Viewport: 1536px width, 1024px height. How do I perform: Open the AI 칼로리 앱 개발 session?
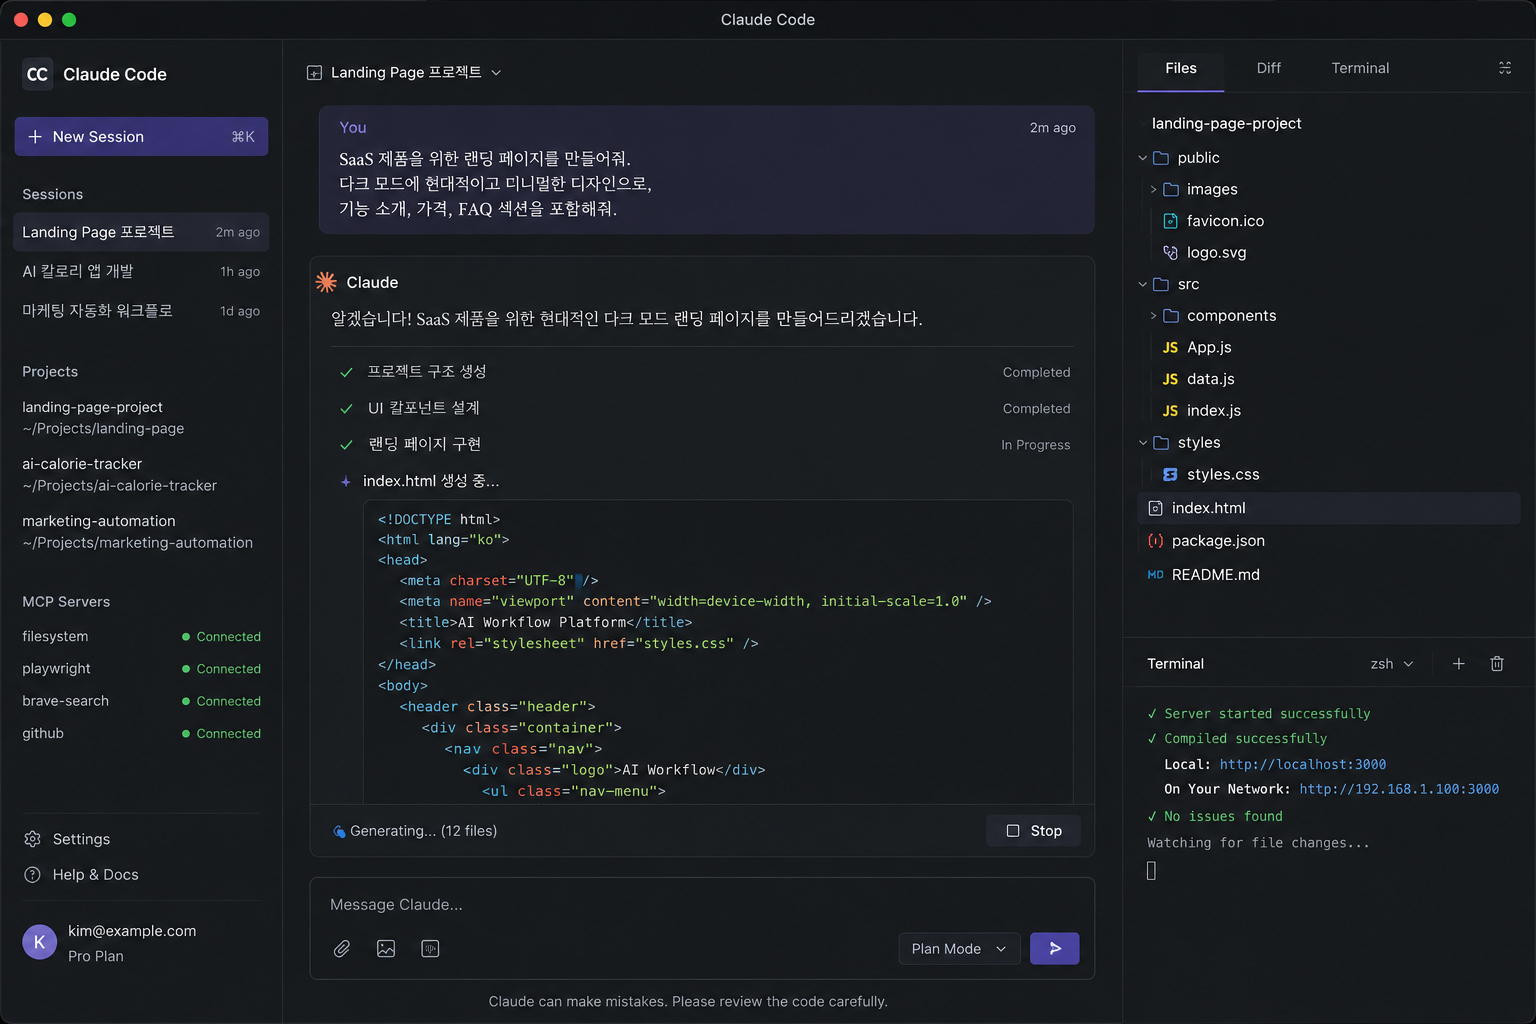(141, 272)
